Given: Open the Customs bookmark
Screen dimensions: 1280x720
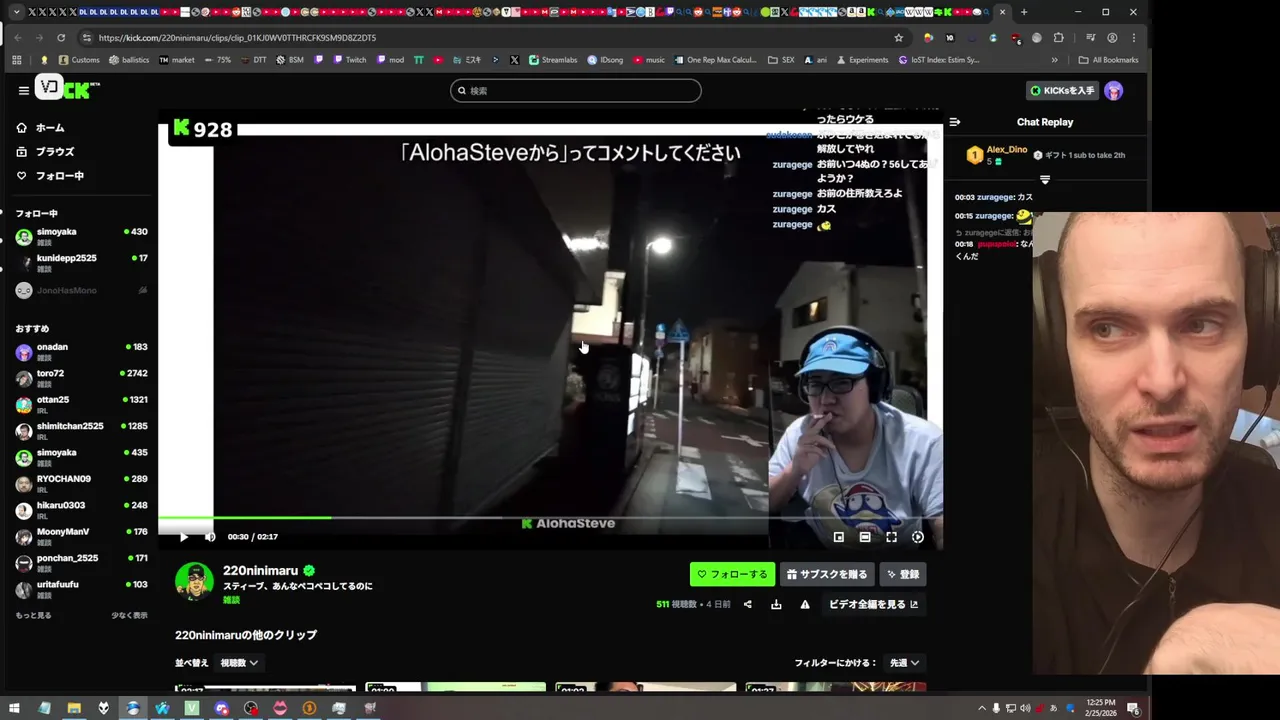Looking at the screenshot, I should pyautogui.click(x=79, y=60).
